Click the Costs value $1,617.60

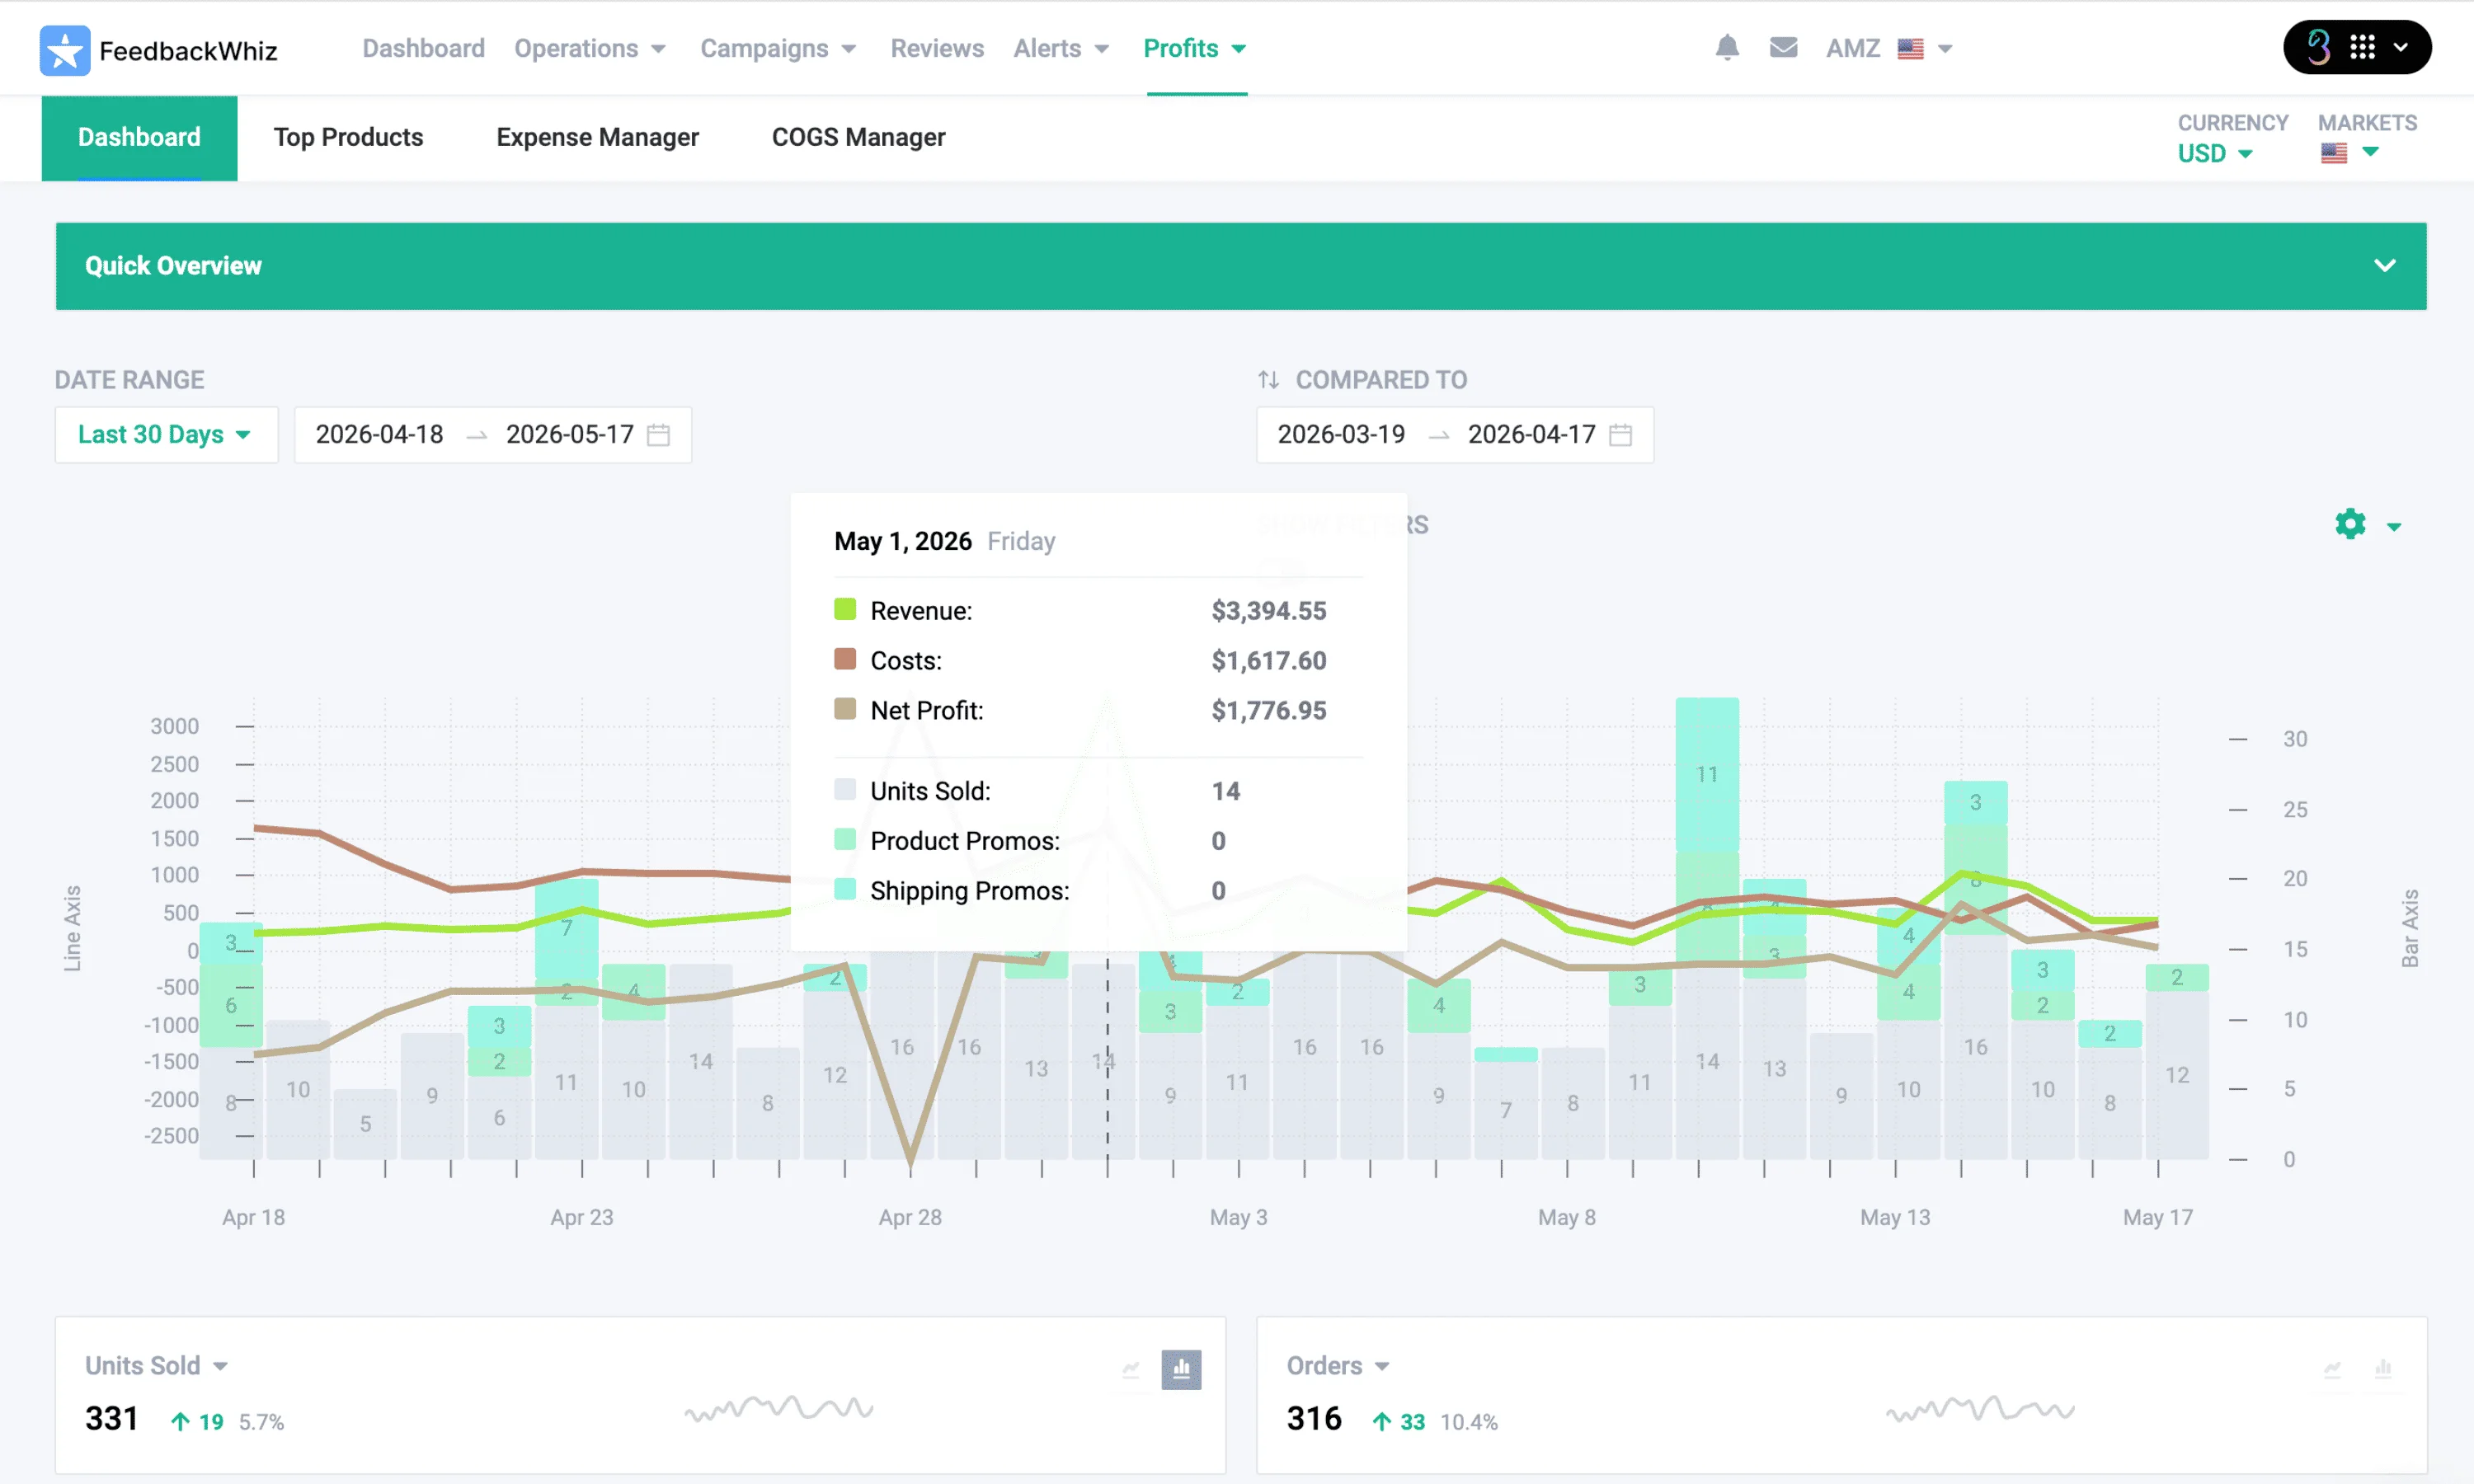pyautogui.click(x=1269, y=660)
